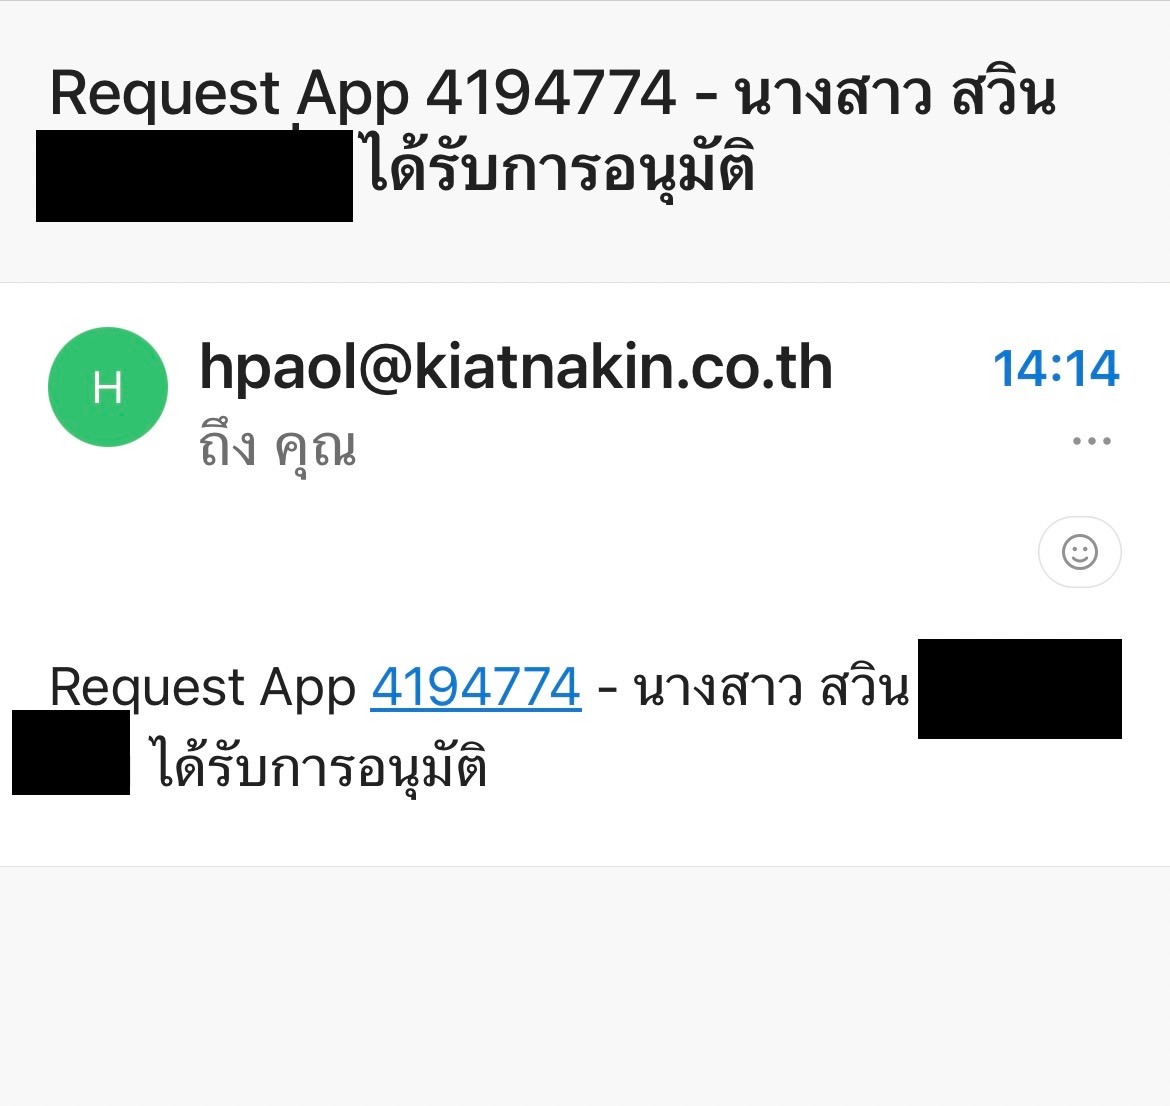Expand recipient details at "ถึง คุณ"

[x=278, y=449]
